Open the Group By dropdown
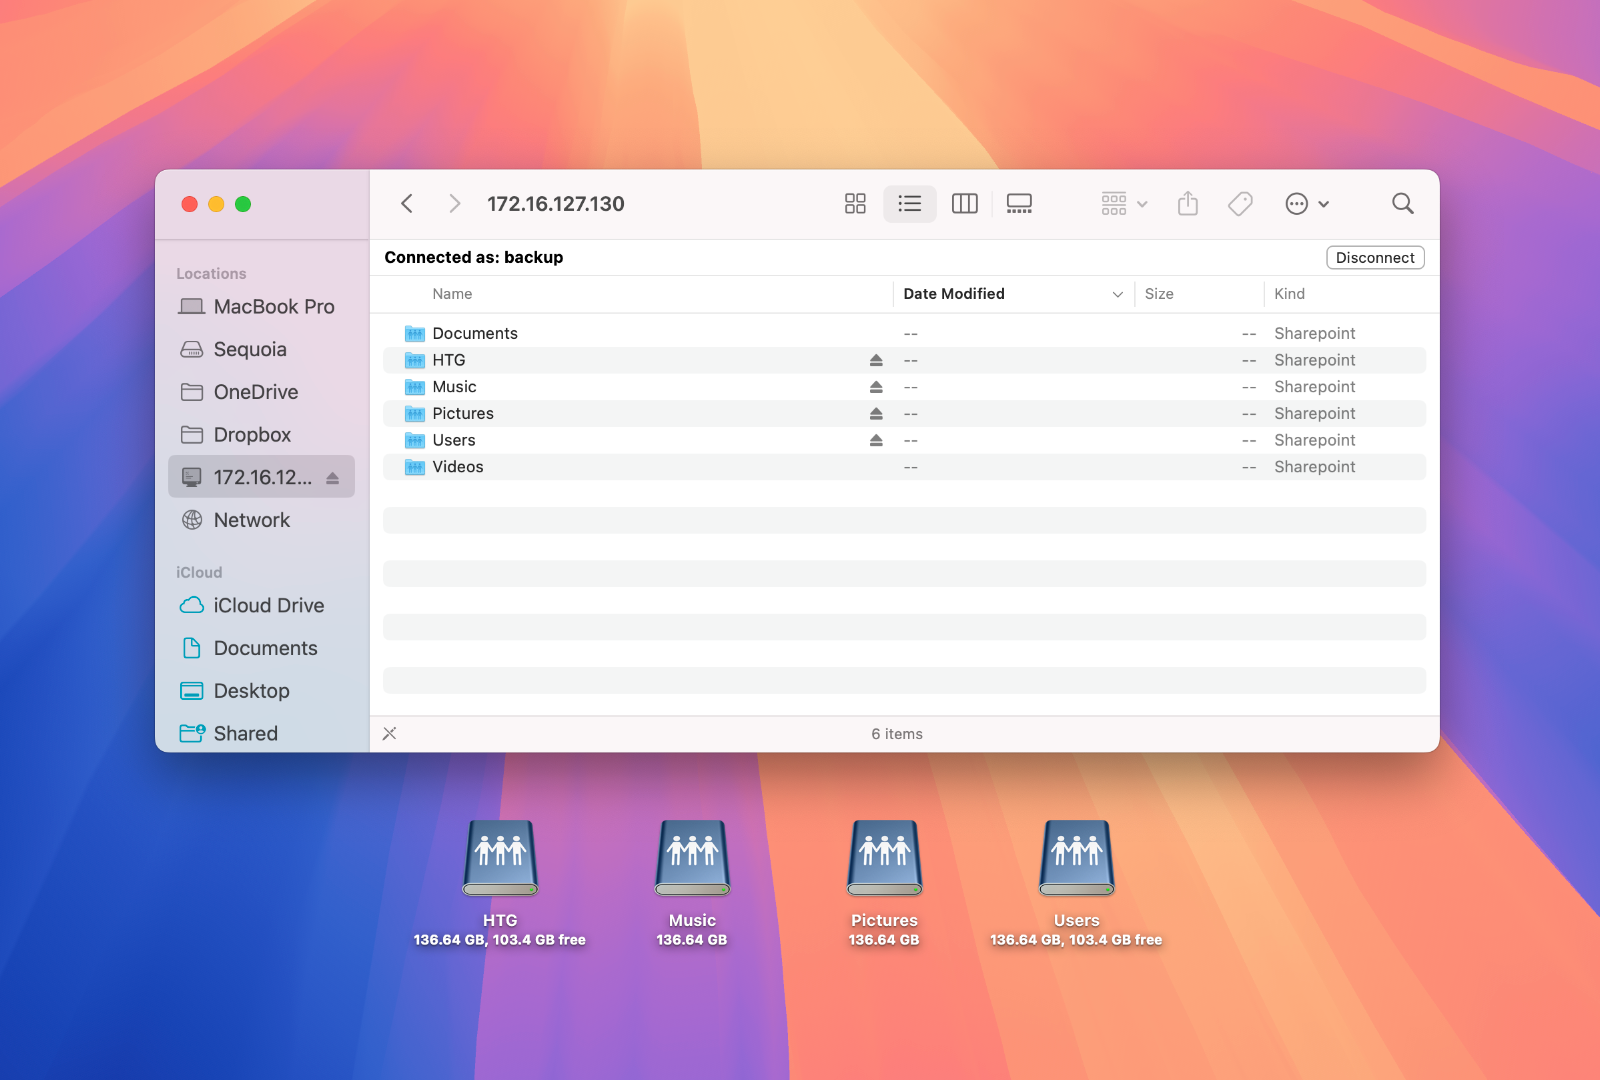Image resolution: width=1600 pixels, height=1080 pixels. point(1124,204)
